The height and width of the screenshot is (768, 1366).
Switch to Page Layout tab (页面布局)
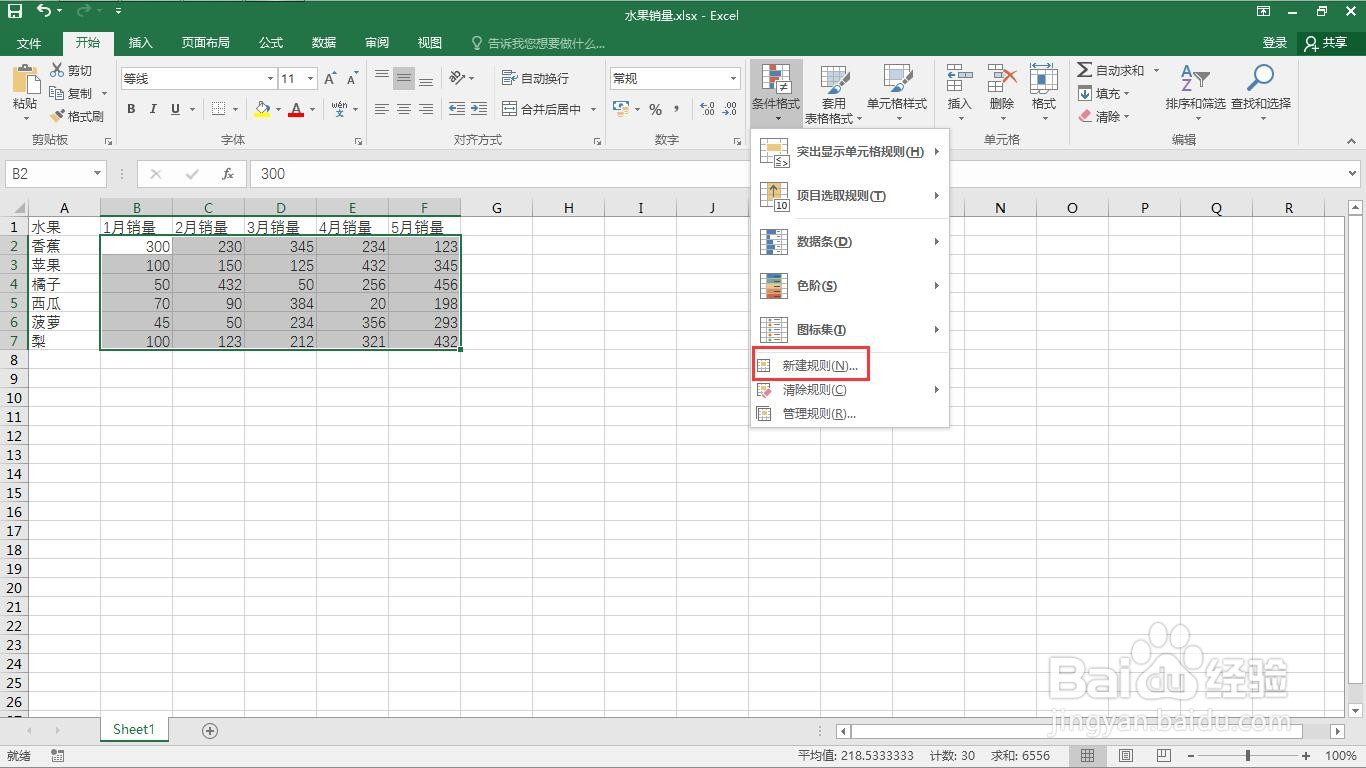[206, 43]
